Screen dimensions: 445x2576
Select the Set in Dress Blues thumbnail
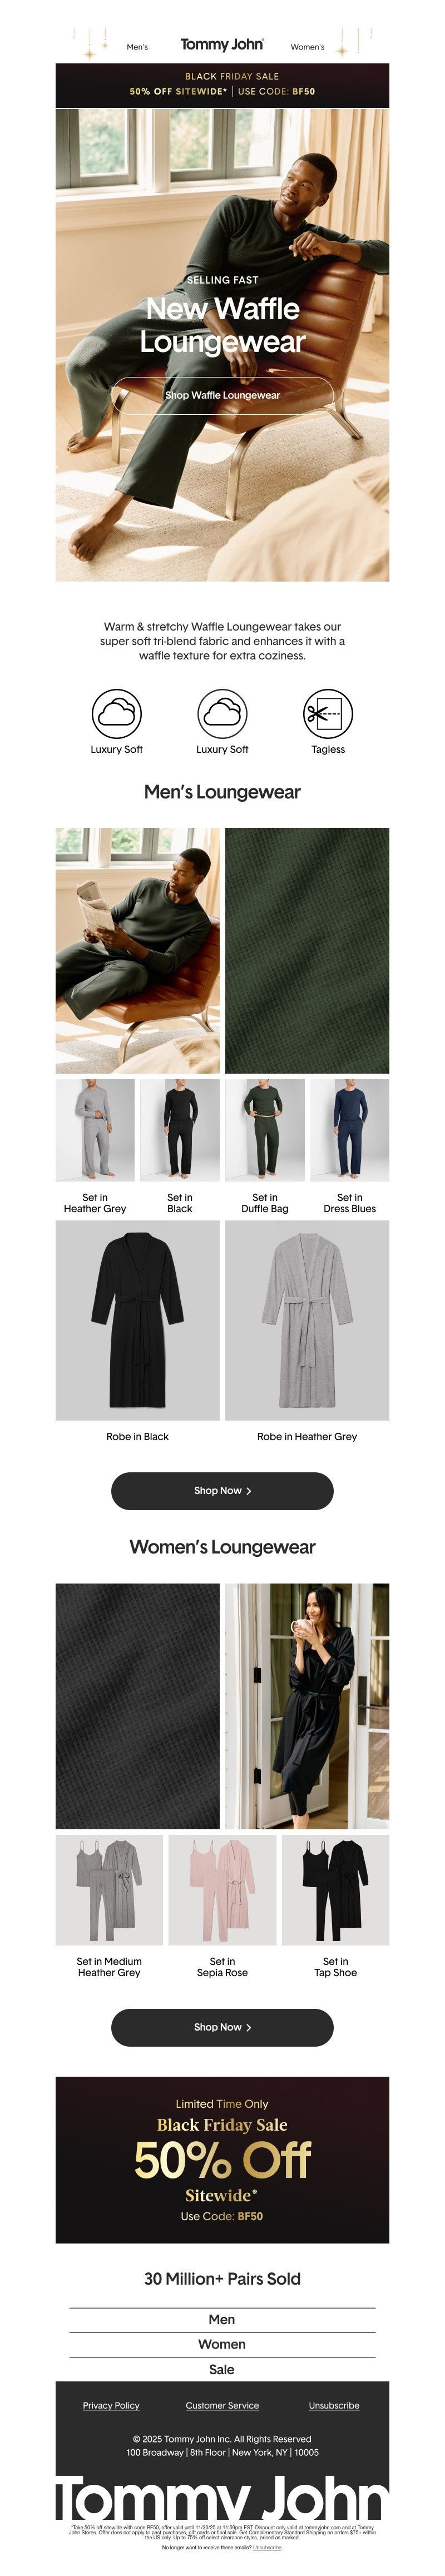(x=350, y=1130)
